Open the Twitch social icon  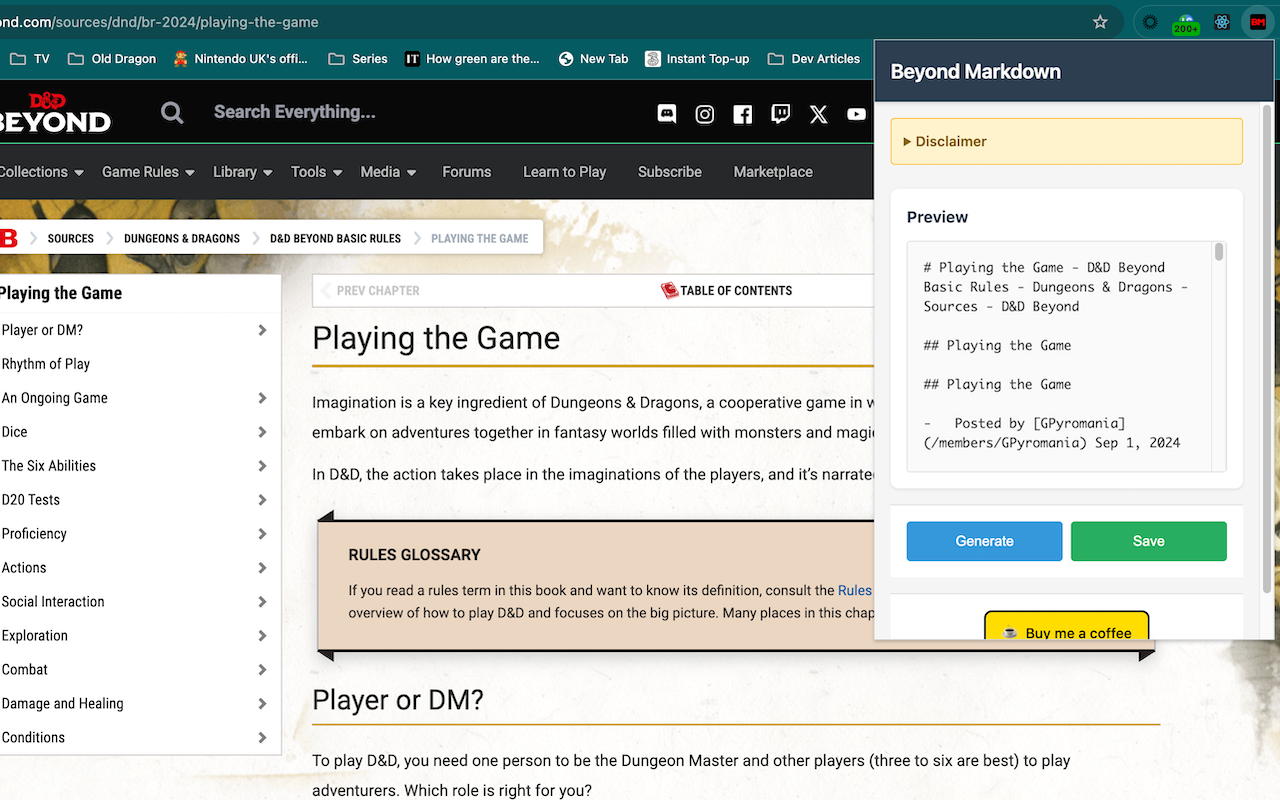click(781, 114)
